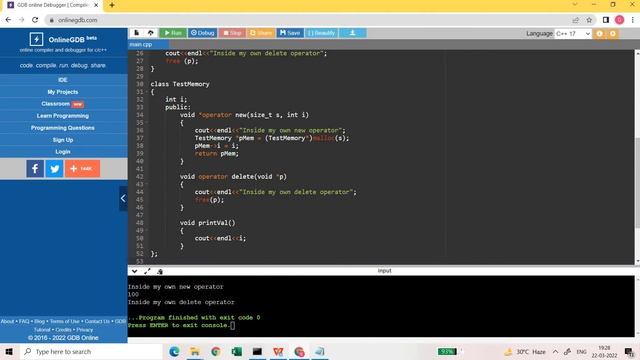This screenshot has height=360, width=640.
Task: Click the orange plus share counter button
Action: (x=82, y=169)
